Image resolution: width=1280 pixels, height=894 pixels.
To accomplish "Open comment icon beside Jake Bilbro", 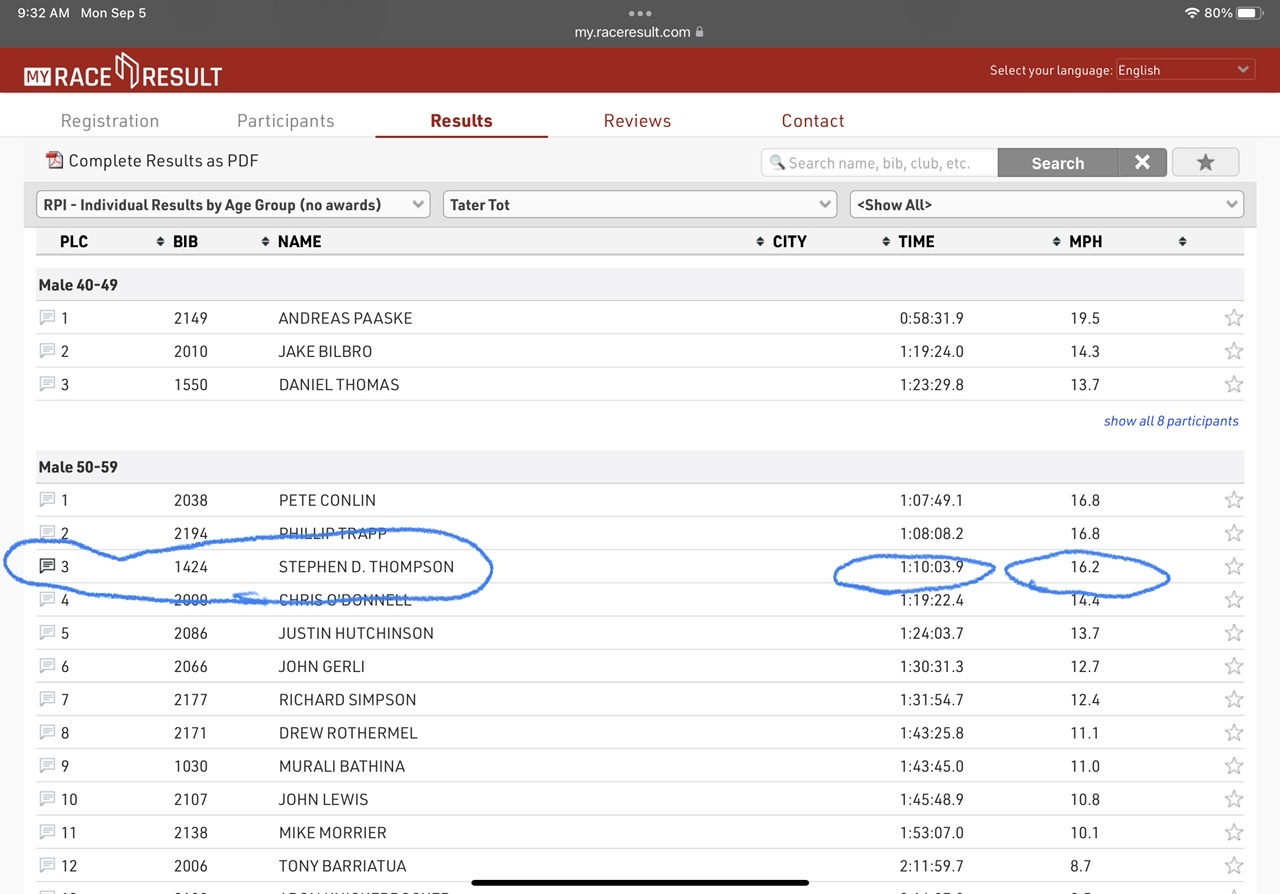I will [47, 351].
